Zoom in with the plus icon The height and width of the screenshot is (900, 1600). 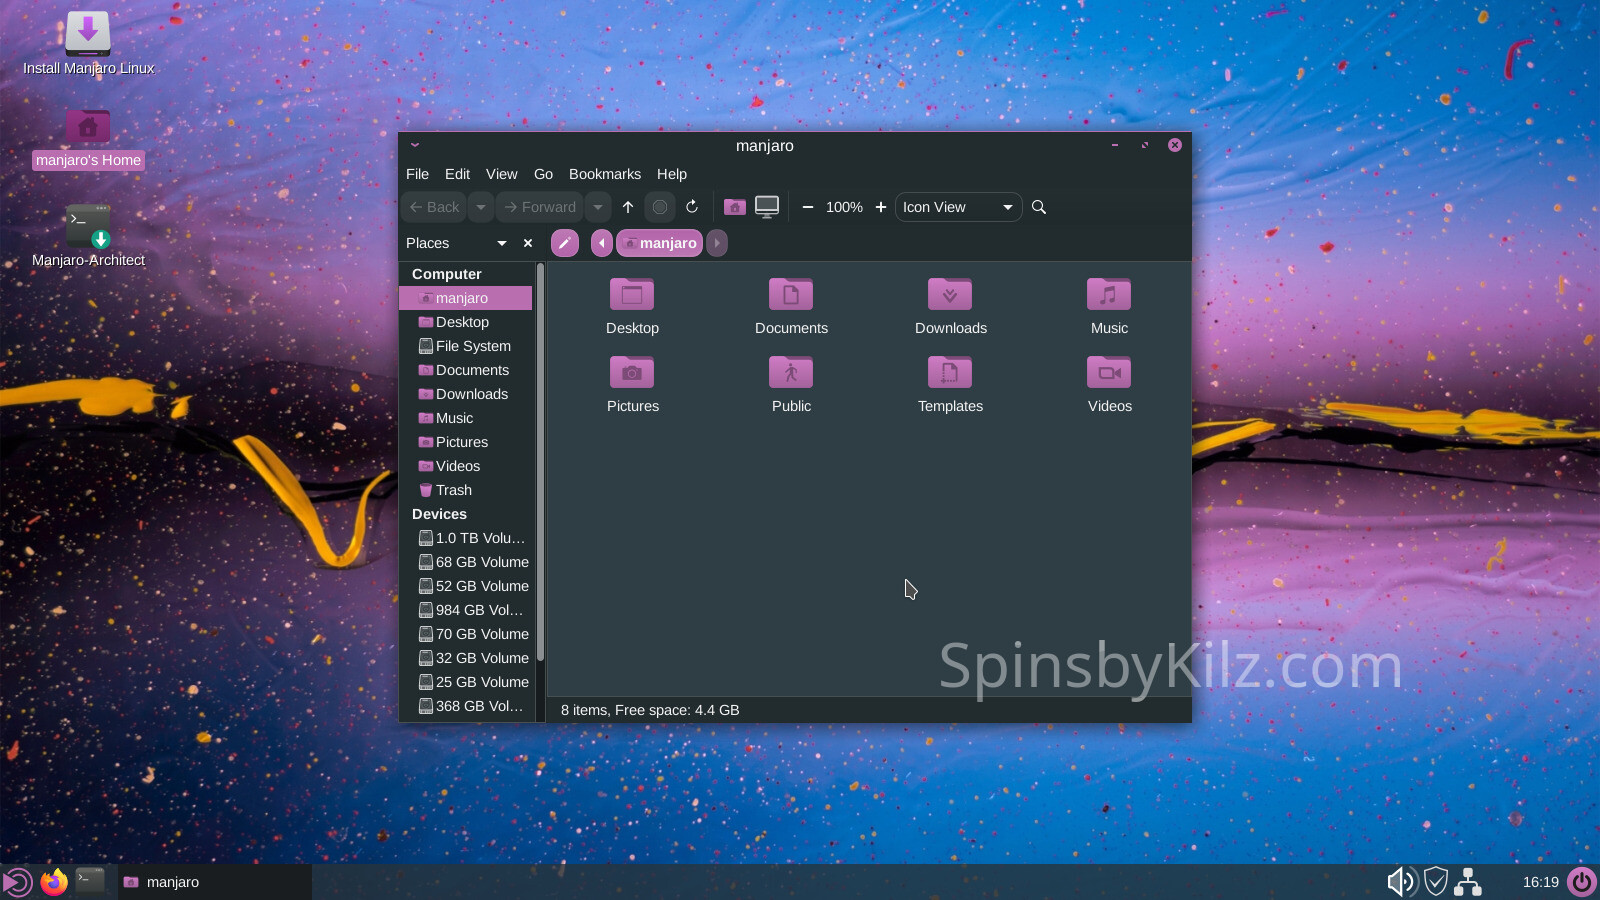[881, 207]
